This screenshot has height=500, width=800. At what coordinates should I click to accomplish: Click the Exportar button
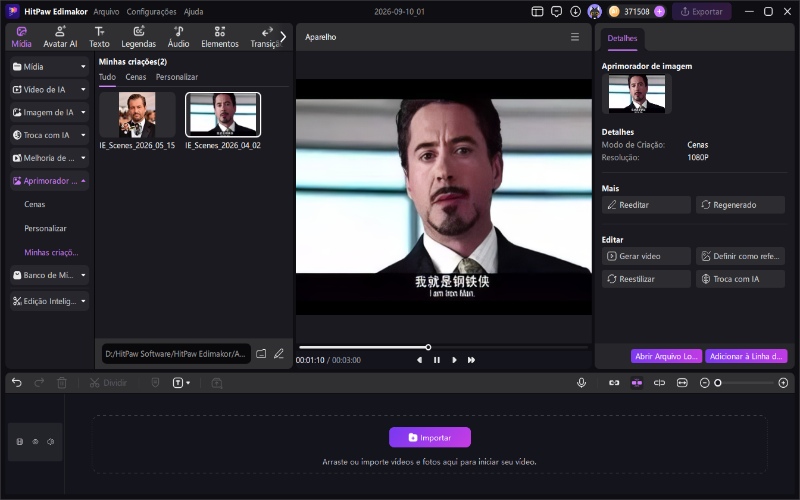702,11
